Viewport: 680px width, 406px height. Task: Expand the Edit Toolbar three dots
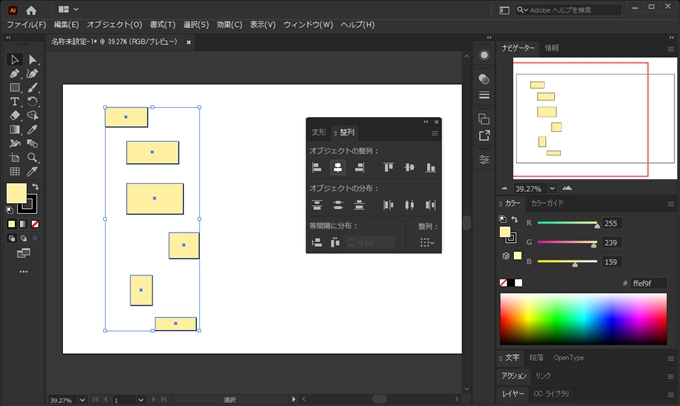pos(23,272)
